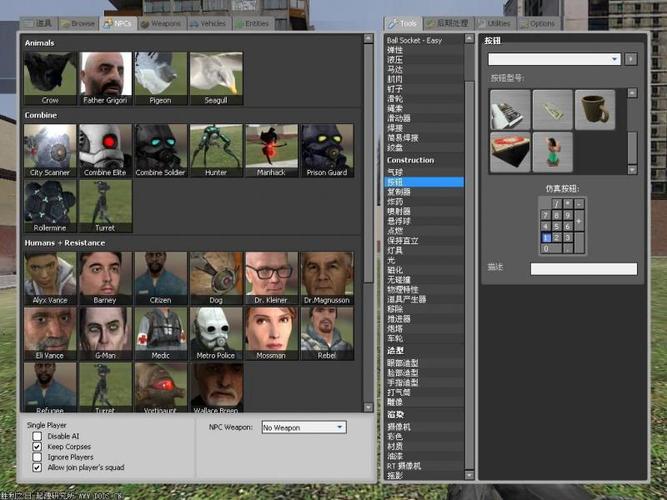Spawn a Rollermine

(x=50, y=206)
